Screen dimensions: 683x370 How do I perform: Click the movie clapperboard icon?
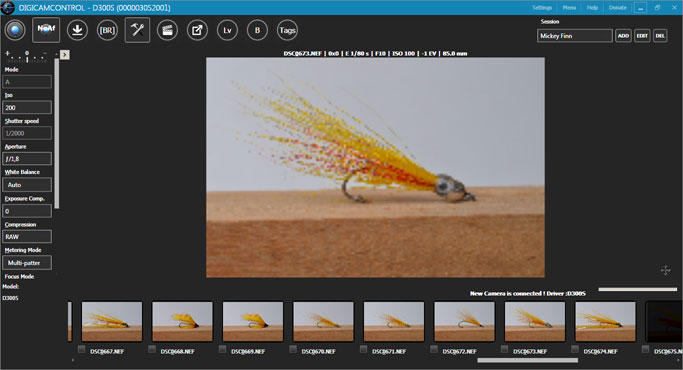[x=167, y=30]
